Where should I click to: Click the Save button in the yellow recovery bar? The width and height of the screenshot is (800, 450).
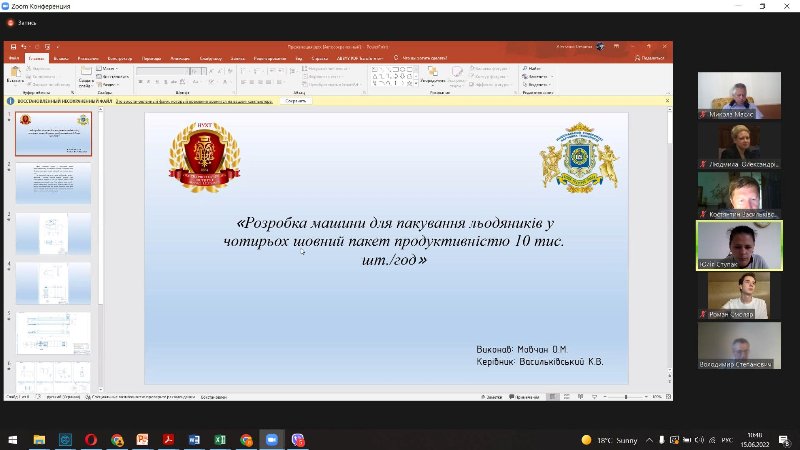(296, 101)
